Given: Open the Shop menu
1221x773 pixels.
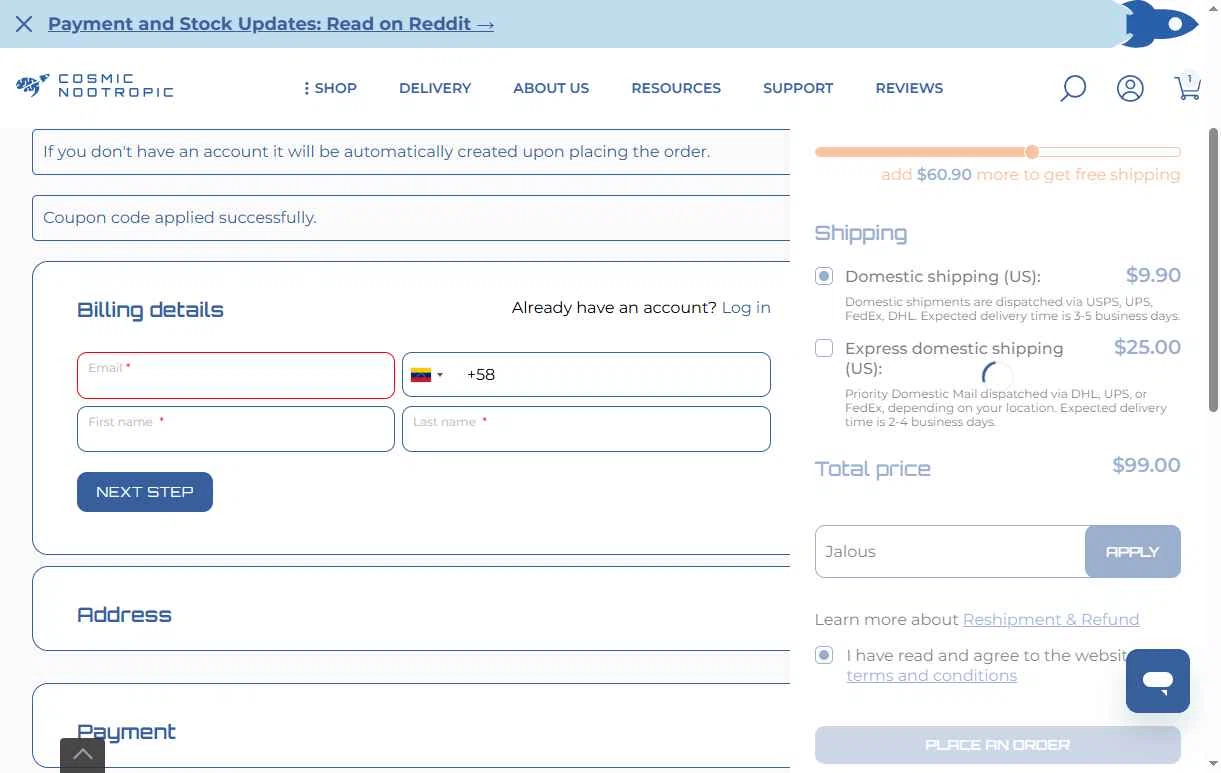Looking at the screenshot, I should 330,88.
